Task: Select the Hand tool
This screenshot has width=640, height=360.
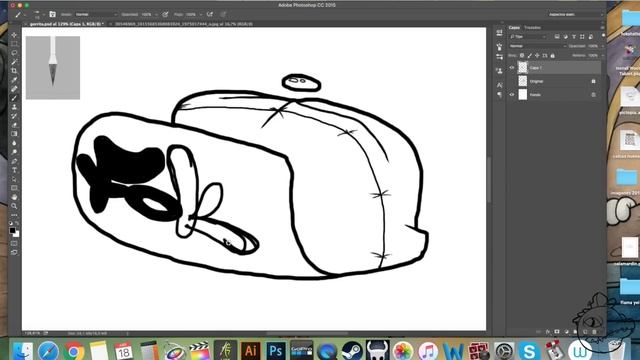Action: (x=14, y=197)
